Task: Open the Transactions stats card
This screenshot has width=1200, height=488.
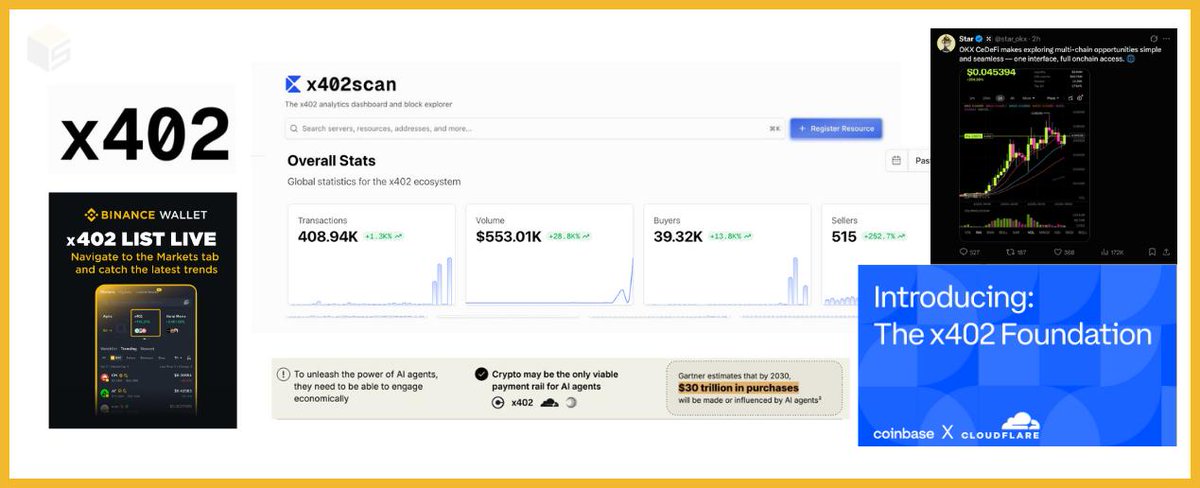Action: 372,255
